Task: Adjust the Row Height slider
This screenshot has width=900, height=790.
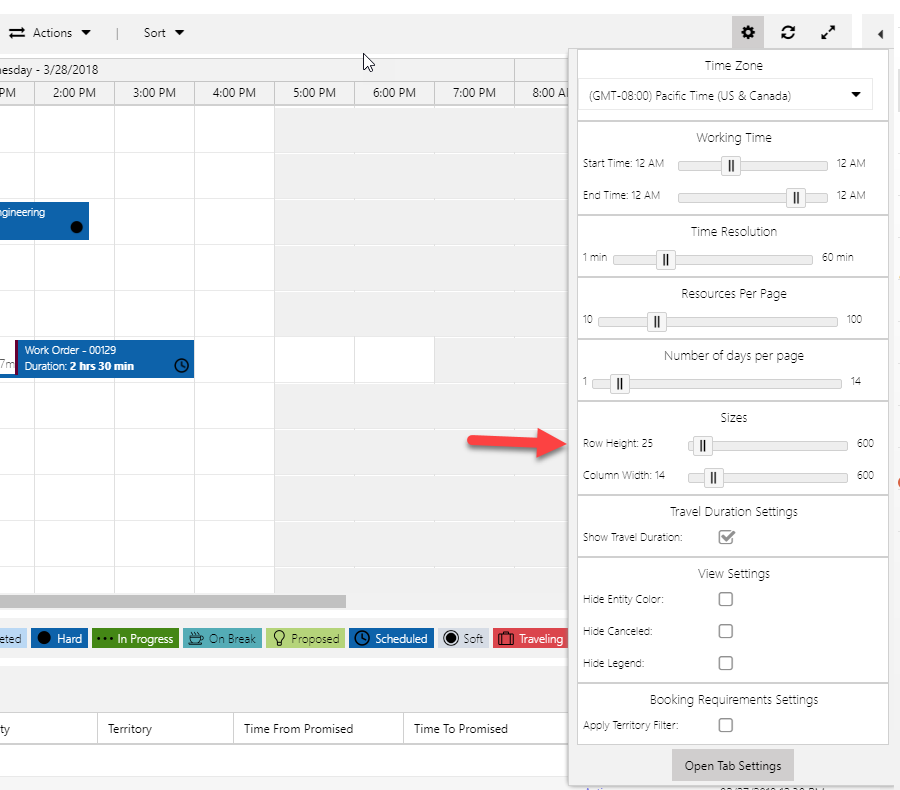Action: point(701,445)
